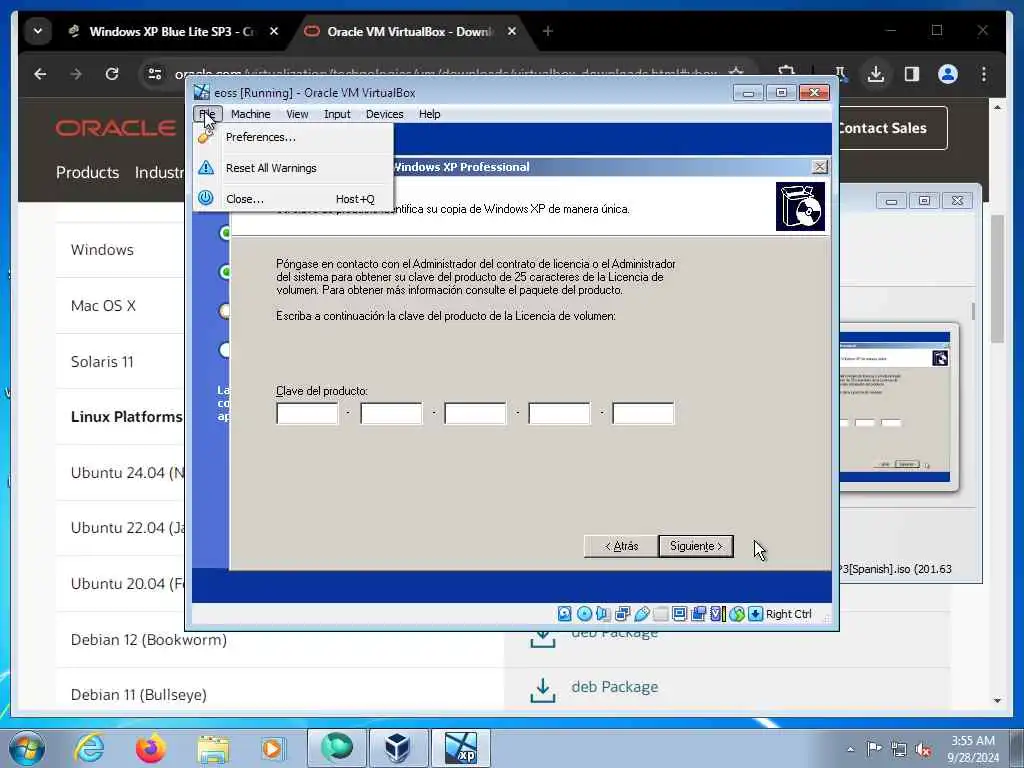Click download arrow icon beside Debian 11 package

[543, 690]
